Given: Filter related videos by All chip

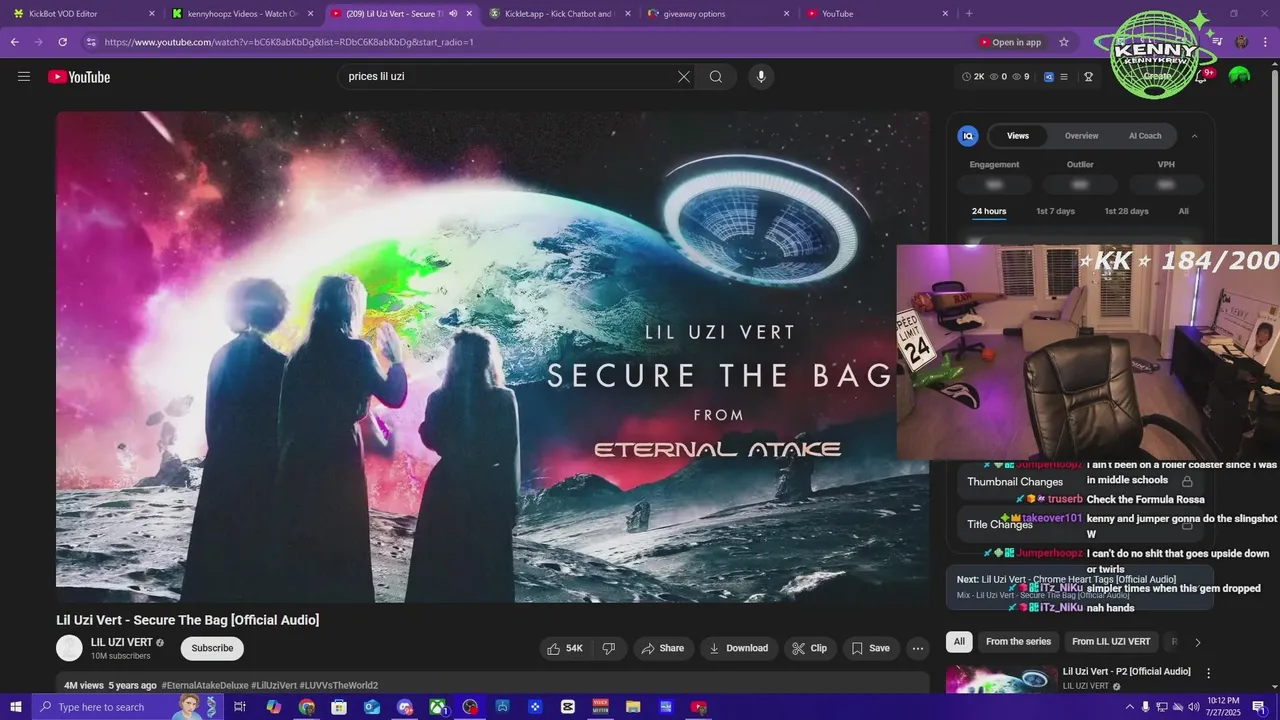Looking at the screenshot, I should (x=959, y=642).
